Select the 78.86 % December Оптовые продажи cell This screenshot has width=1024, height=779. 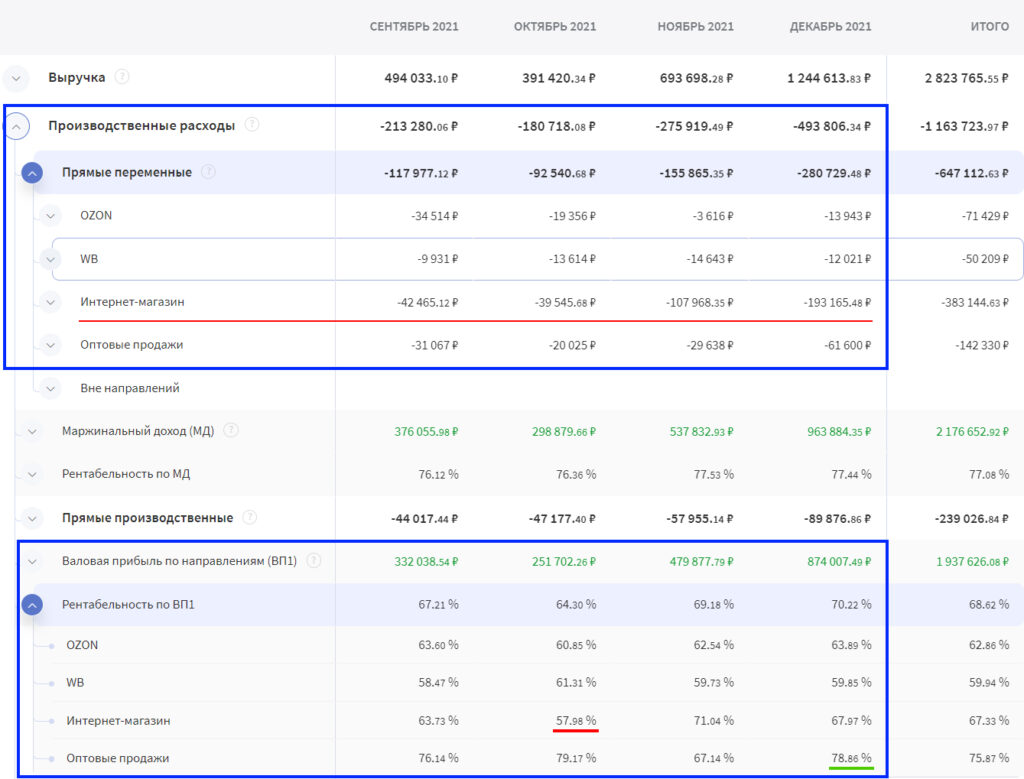851,758
